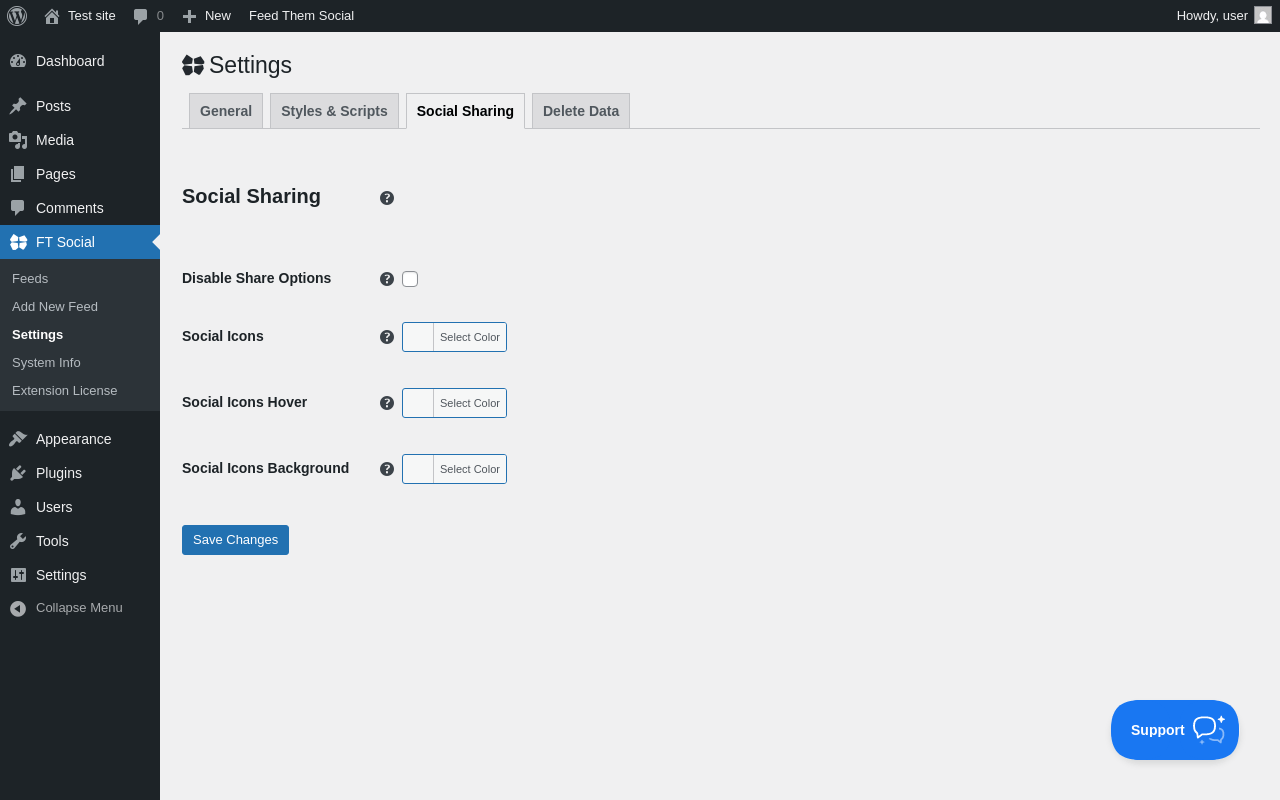Open the System Info submenu link
Viewport: 1280px width, 800px height.
[x=46, y=363]
